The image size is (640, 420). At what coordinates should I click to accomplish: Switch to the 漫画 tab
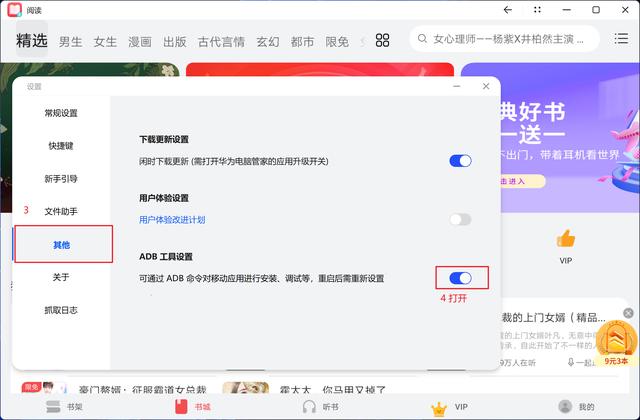coord(140,42)
